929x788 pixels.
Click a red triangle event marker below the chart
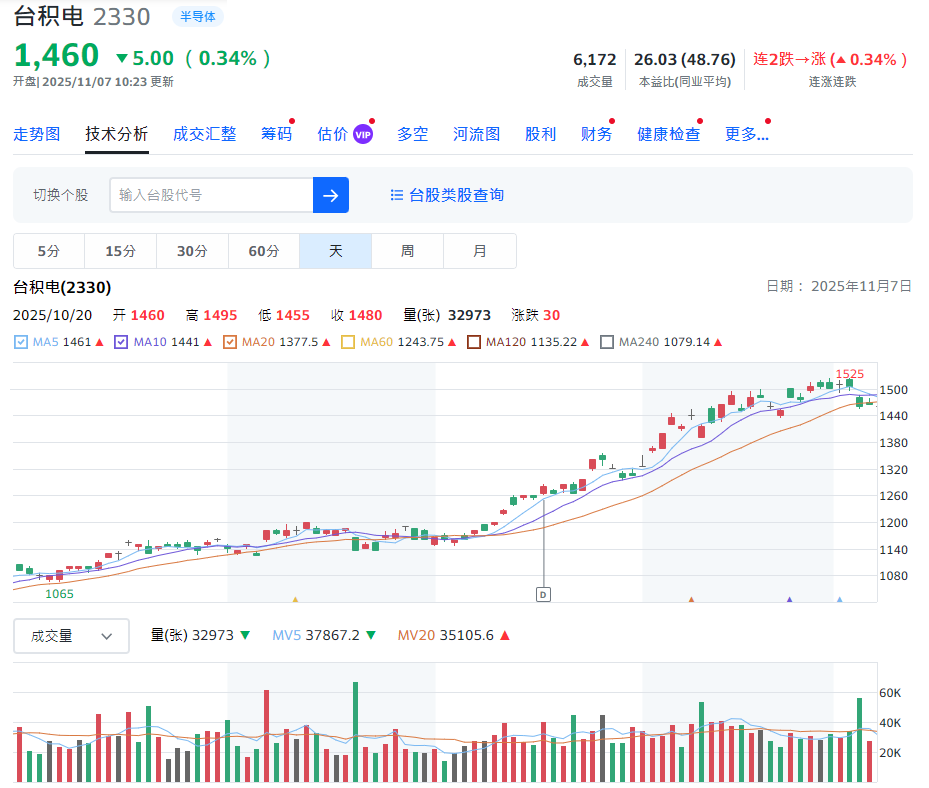coord(690,599)
